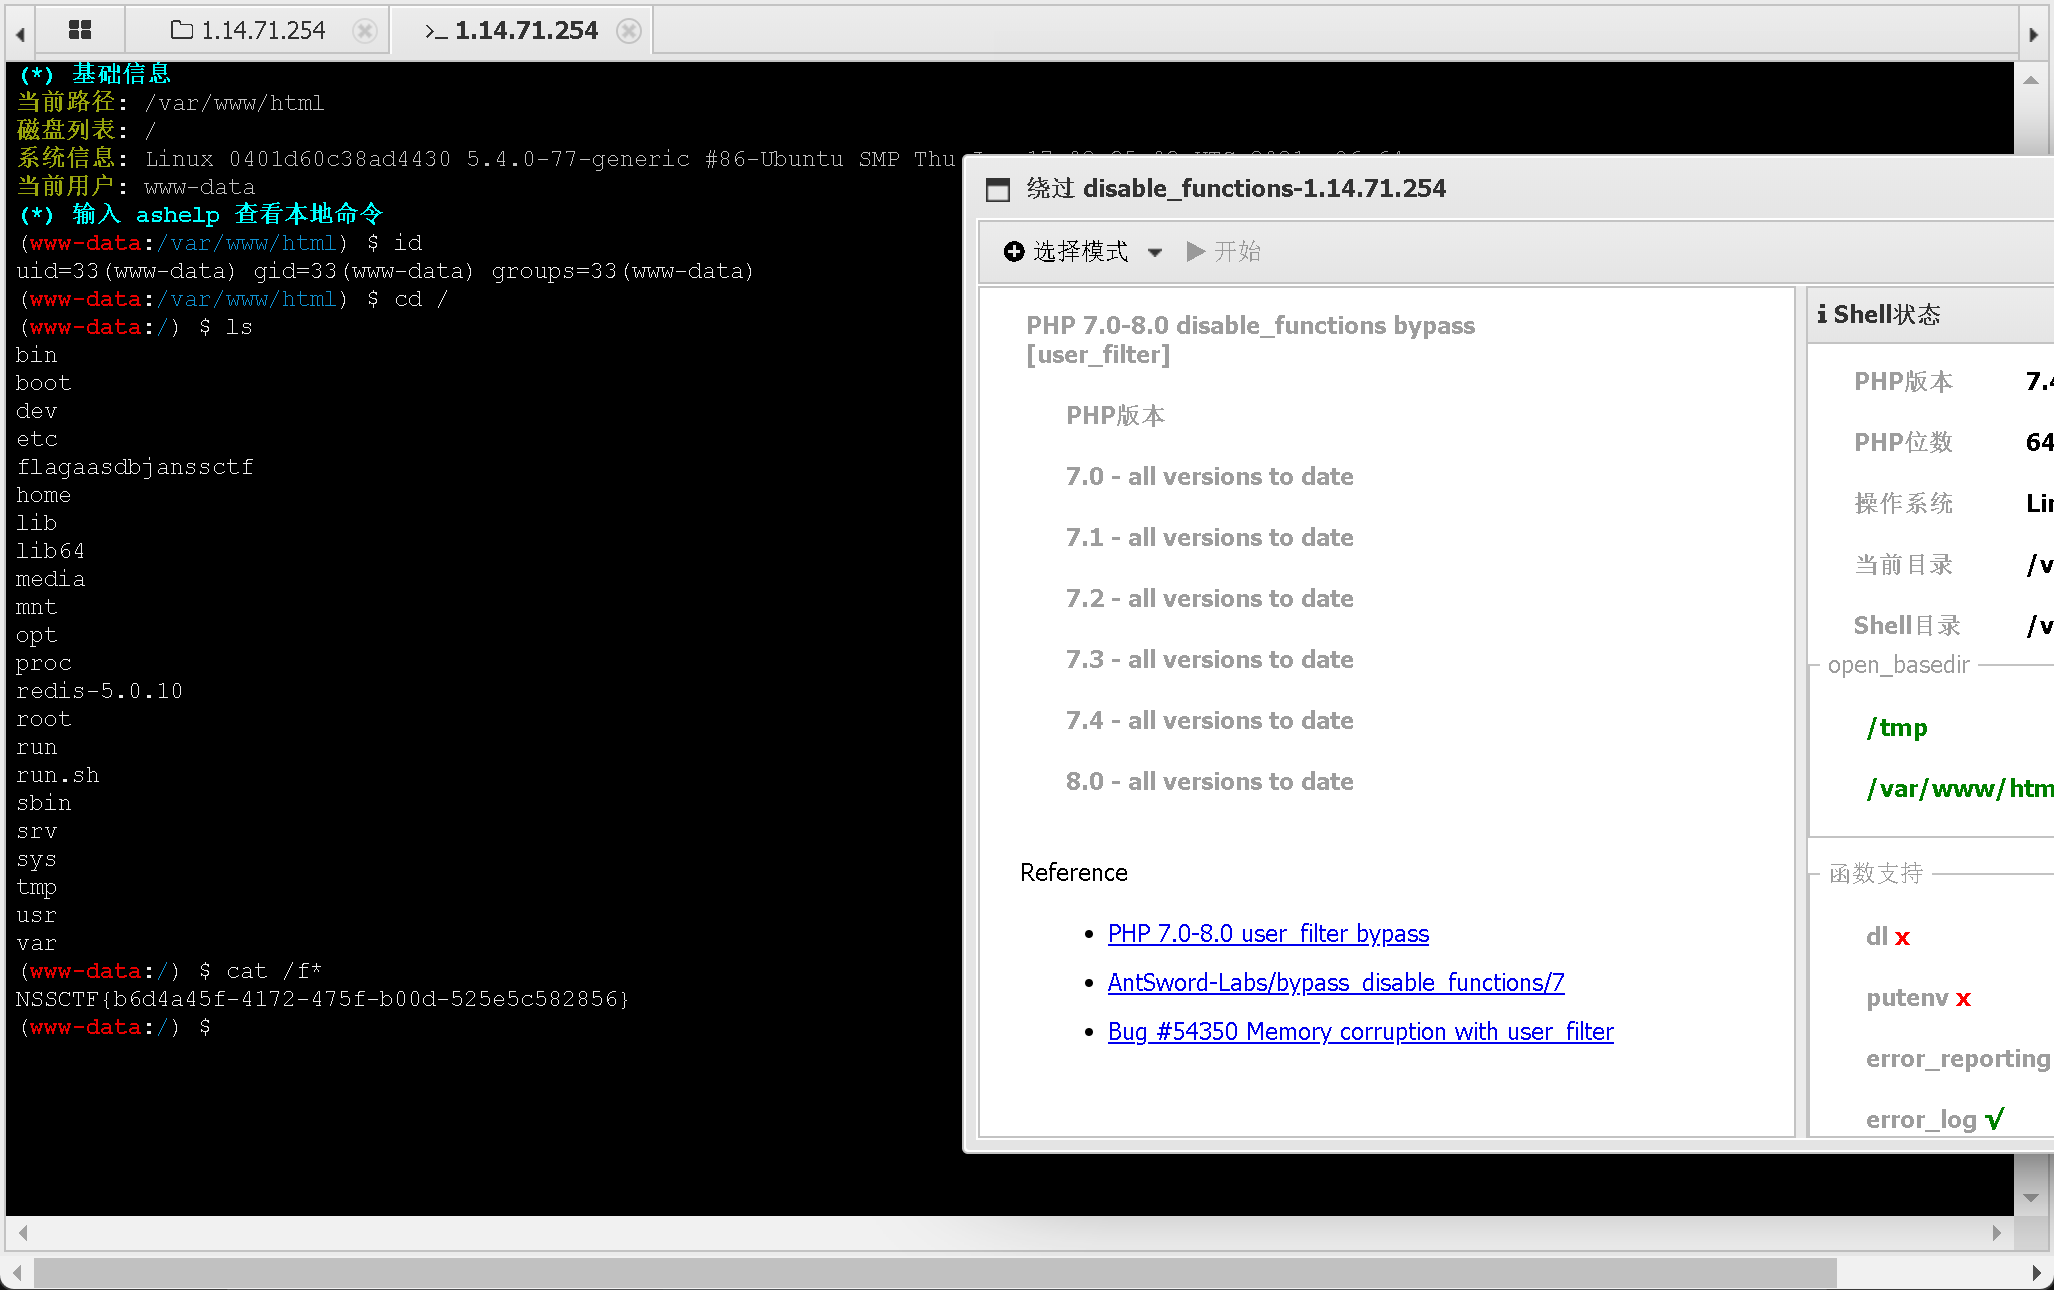
Task: Click the window icon in bypass dialog title
Action: 998,189
